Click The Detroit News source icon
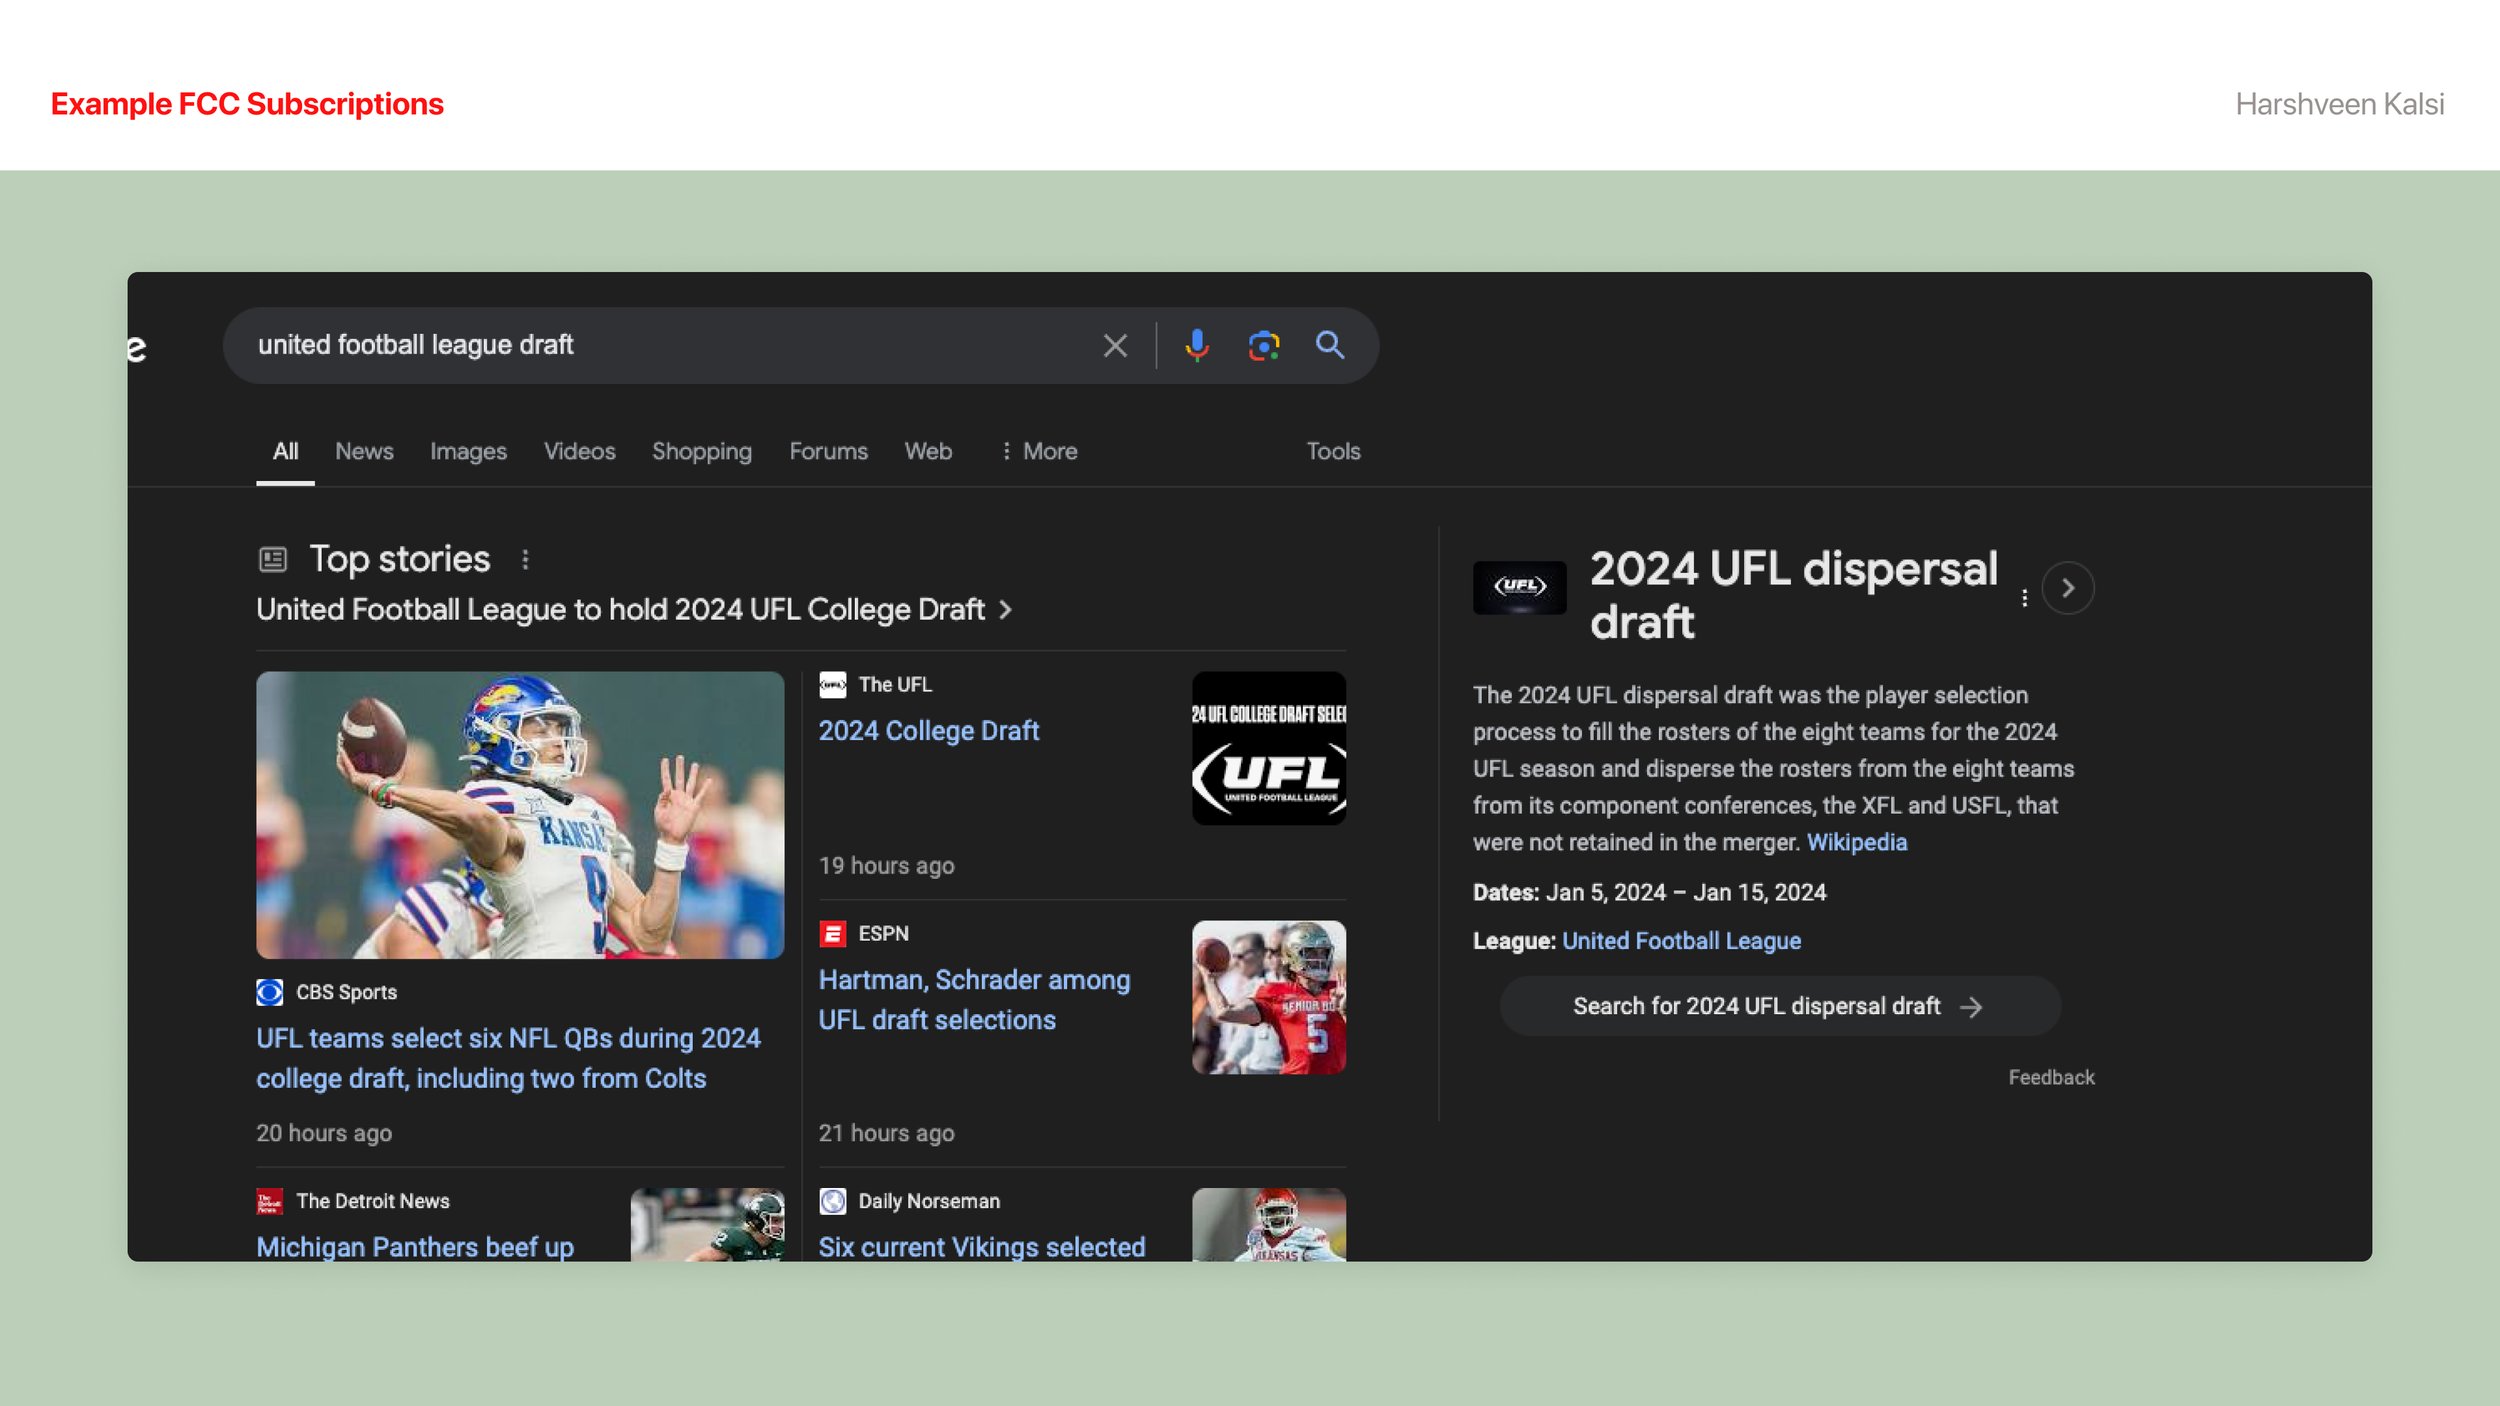The height and width of the screenshot is (1406, 2500). (x=270, y=1201)
